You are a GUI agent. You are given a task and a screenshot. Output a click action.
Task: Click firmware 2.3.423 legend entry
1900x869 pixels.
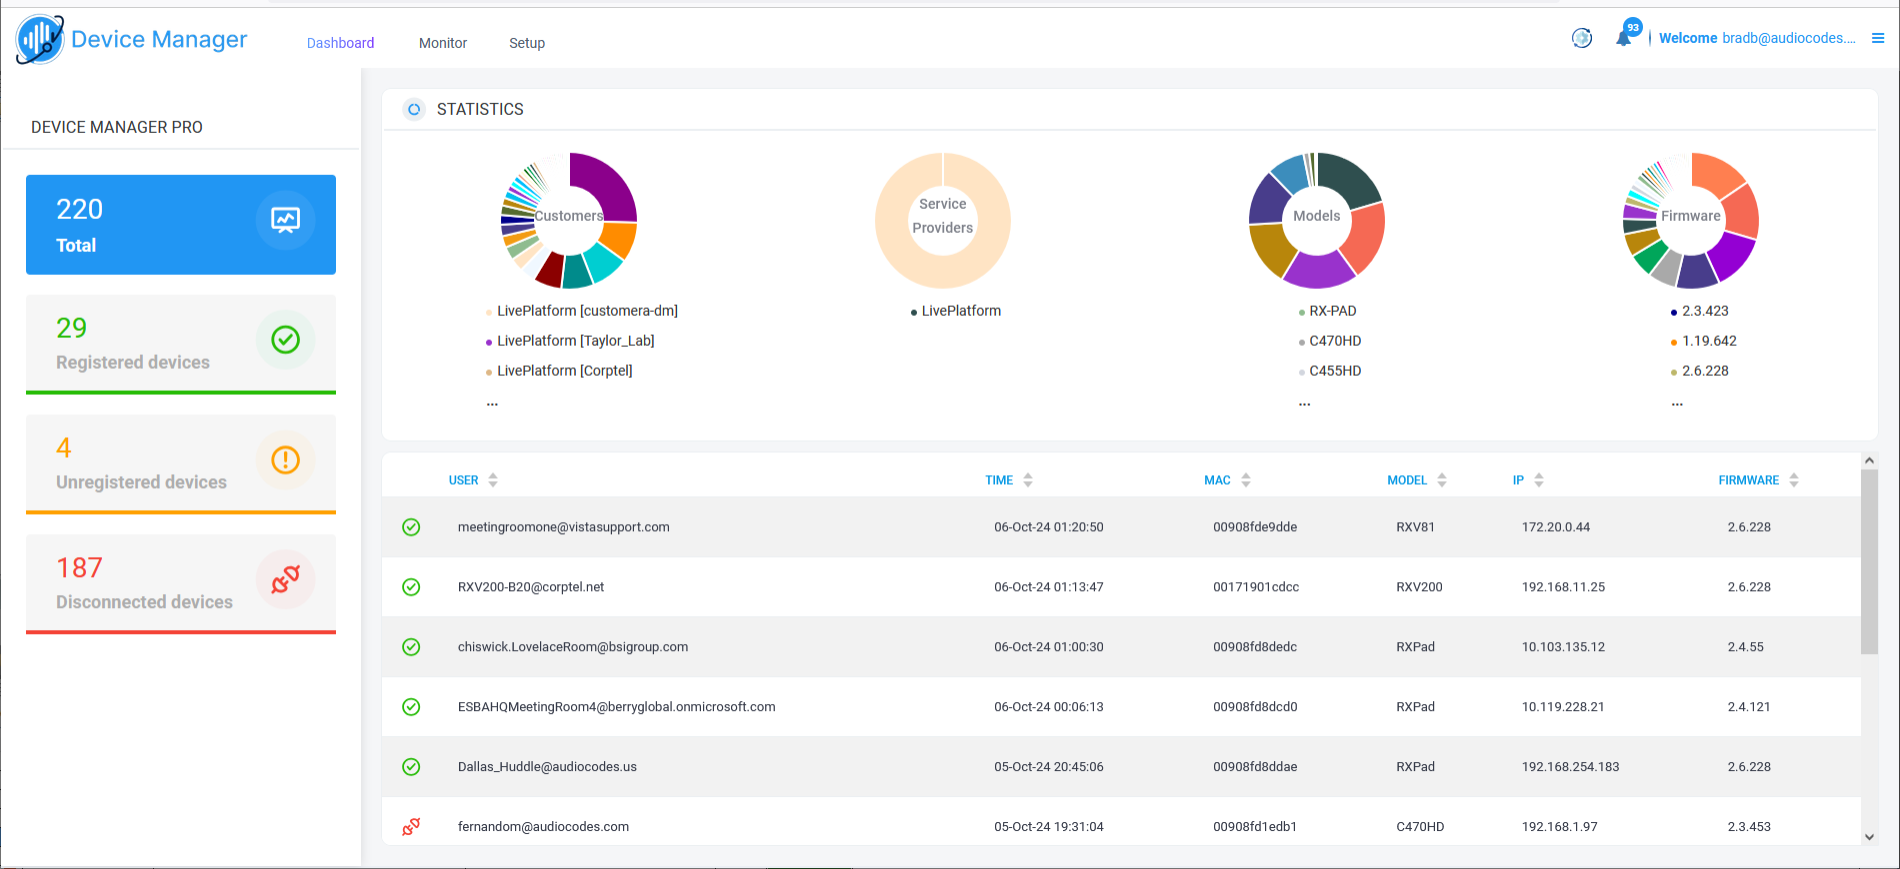pyautogui.click(x=1705, y=311)
